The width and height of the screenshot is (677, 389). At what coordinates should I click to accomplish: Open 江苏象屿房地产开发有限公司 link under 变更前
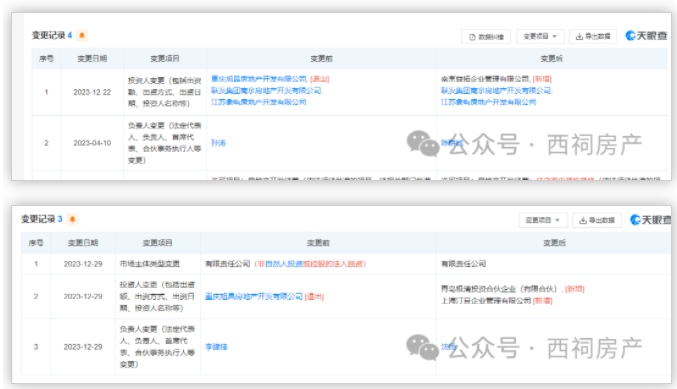point(258,102)
